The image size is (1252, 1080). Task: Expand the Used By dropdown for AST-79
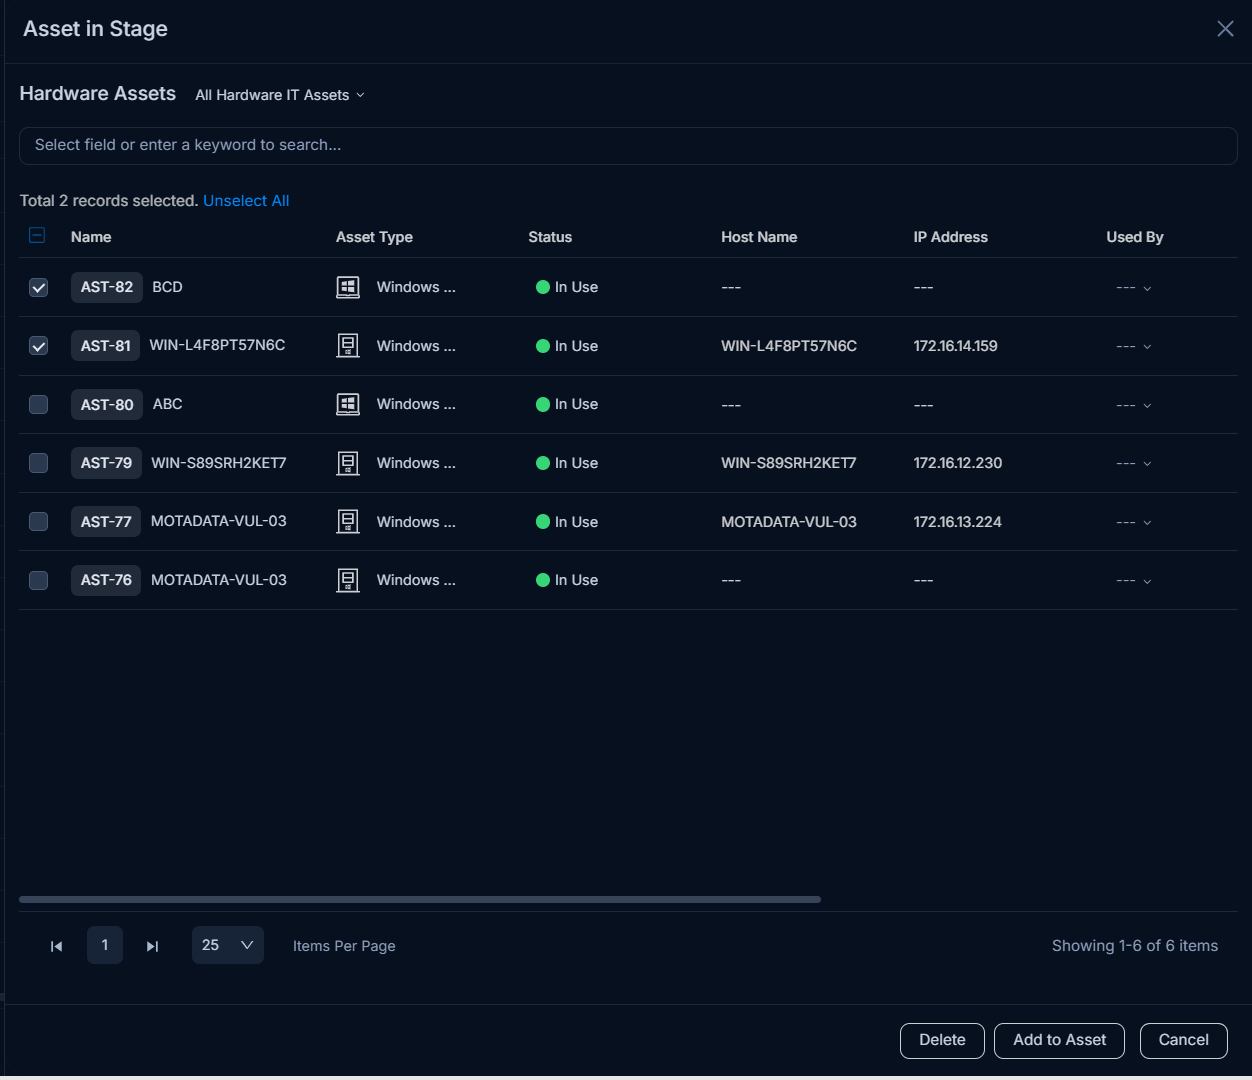(1134, 464)
